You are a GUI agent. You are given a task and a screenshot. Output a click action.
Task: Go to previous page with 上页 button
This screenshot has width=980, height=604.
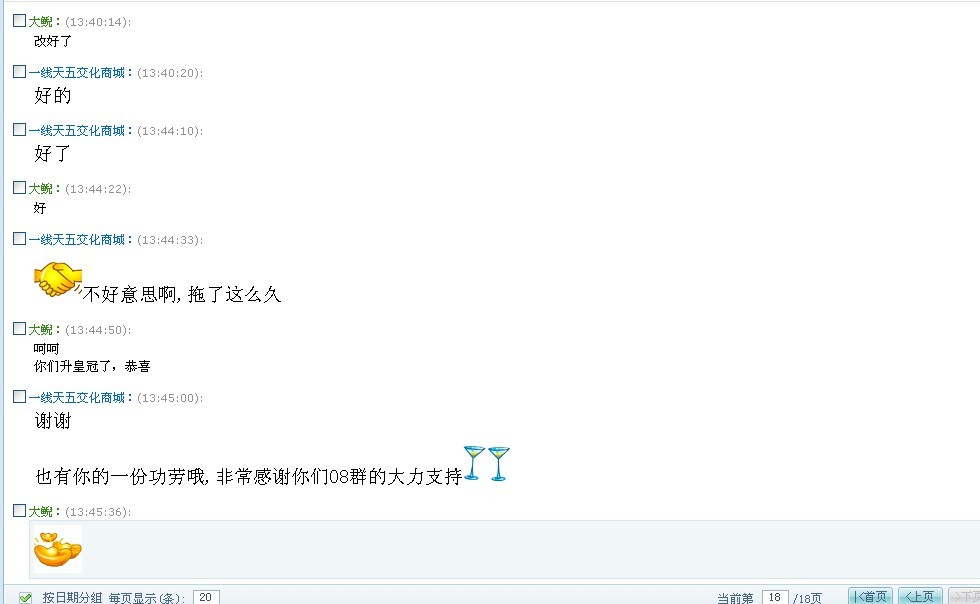point(920,596)
